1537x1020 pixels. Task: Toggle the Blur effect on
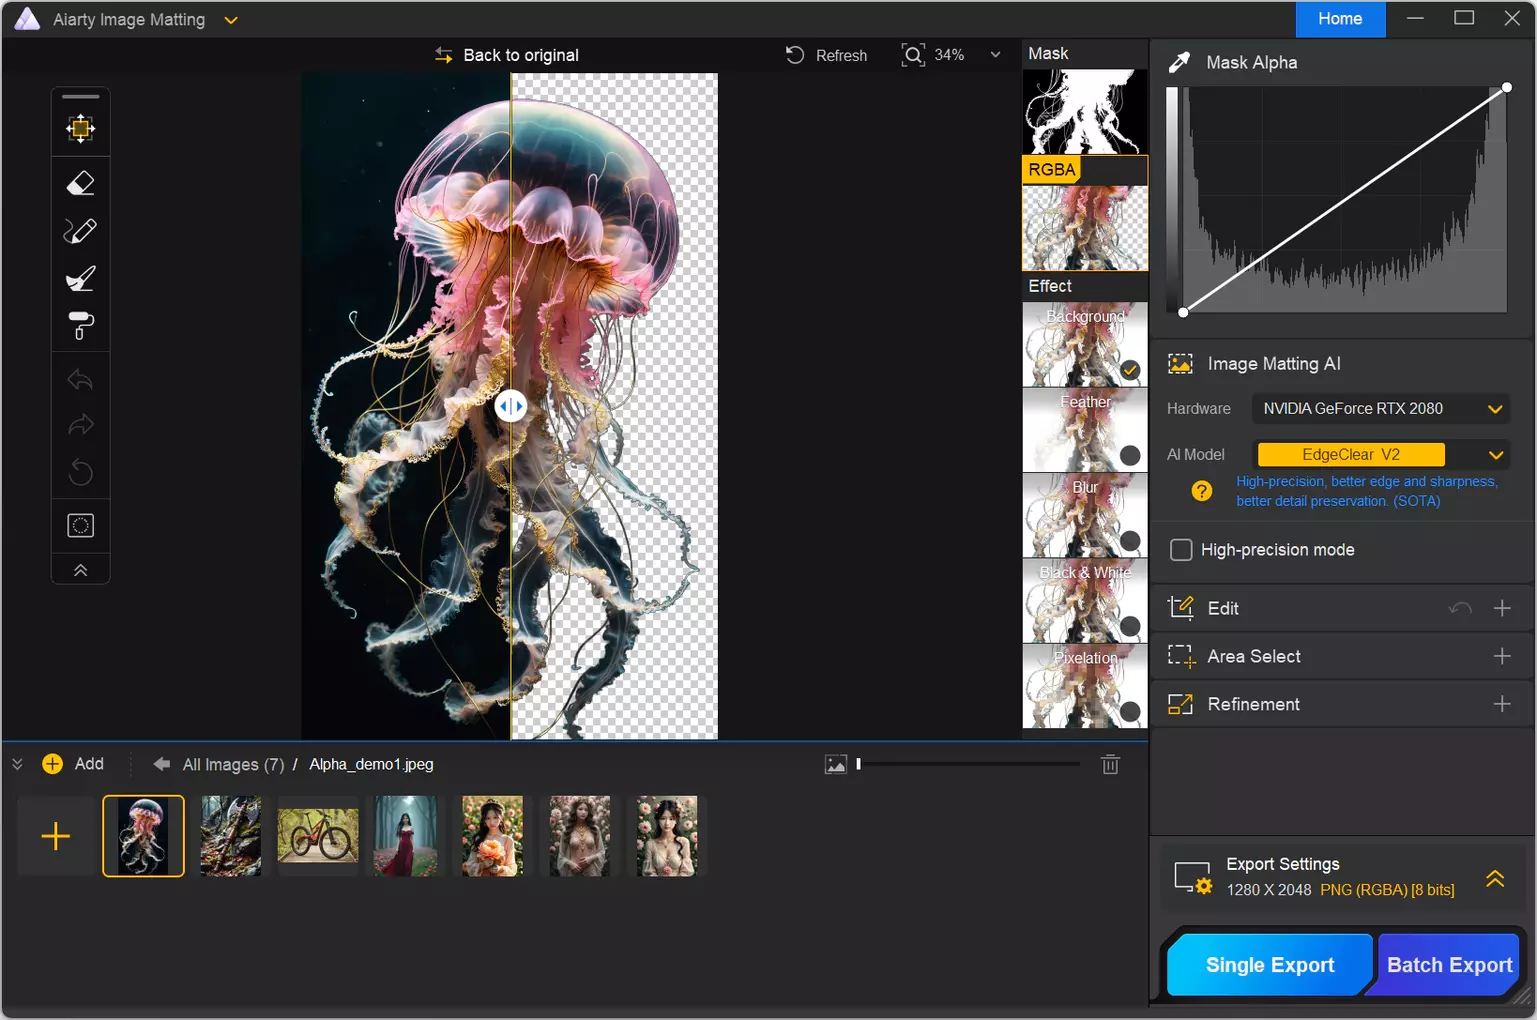(x=1130, y=541)
